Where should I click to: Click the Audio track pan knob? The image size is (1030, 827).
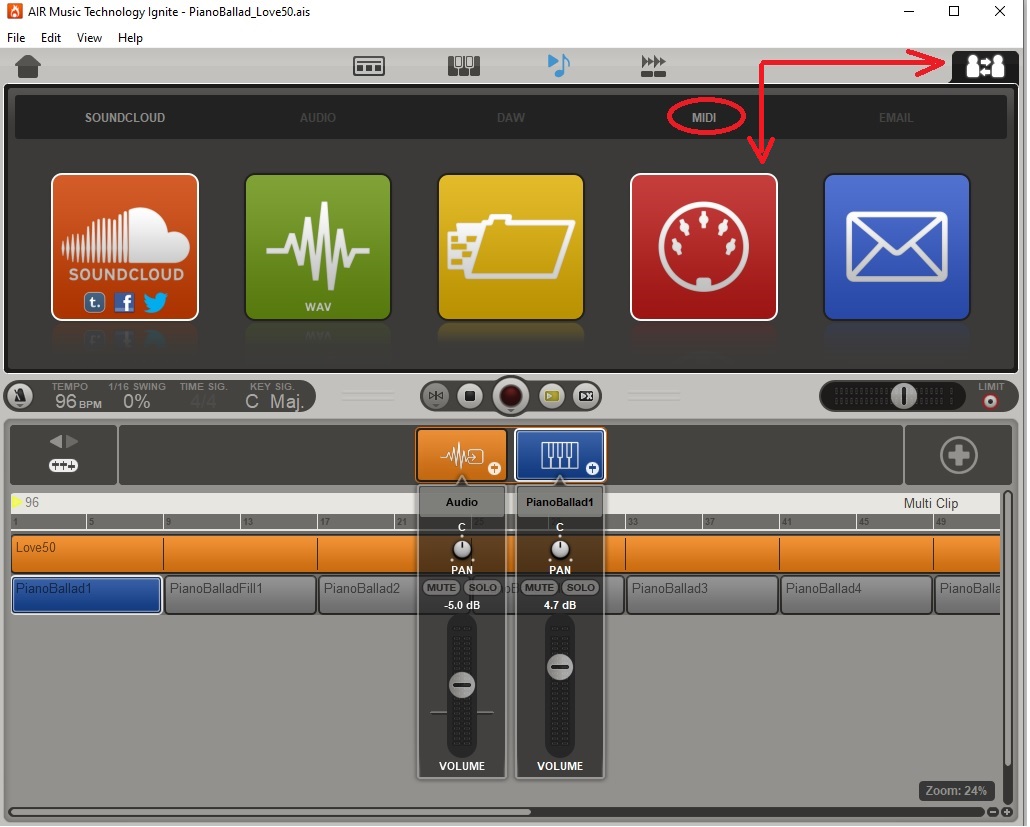pyautogui.click(x=462, y=549)
